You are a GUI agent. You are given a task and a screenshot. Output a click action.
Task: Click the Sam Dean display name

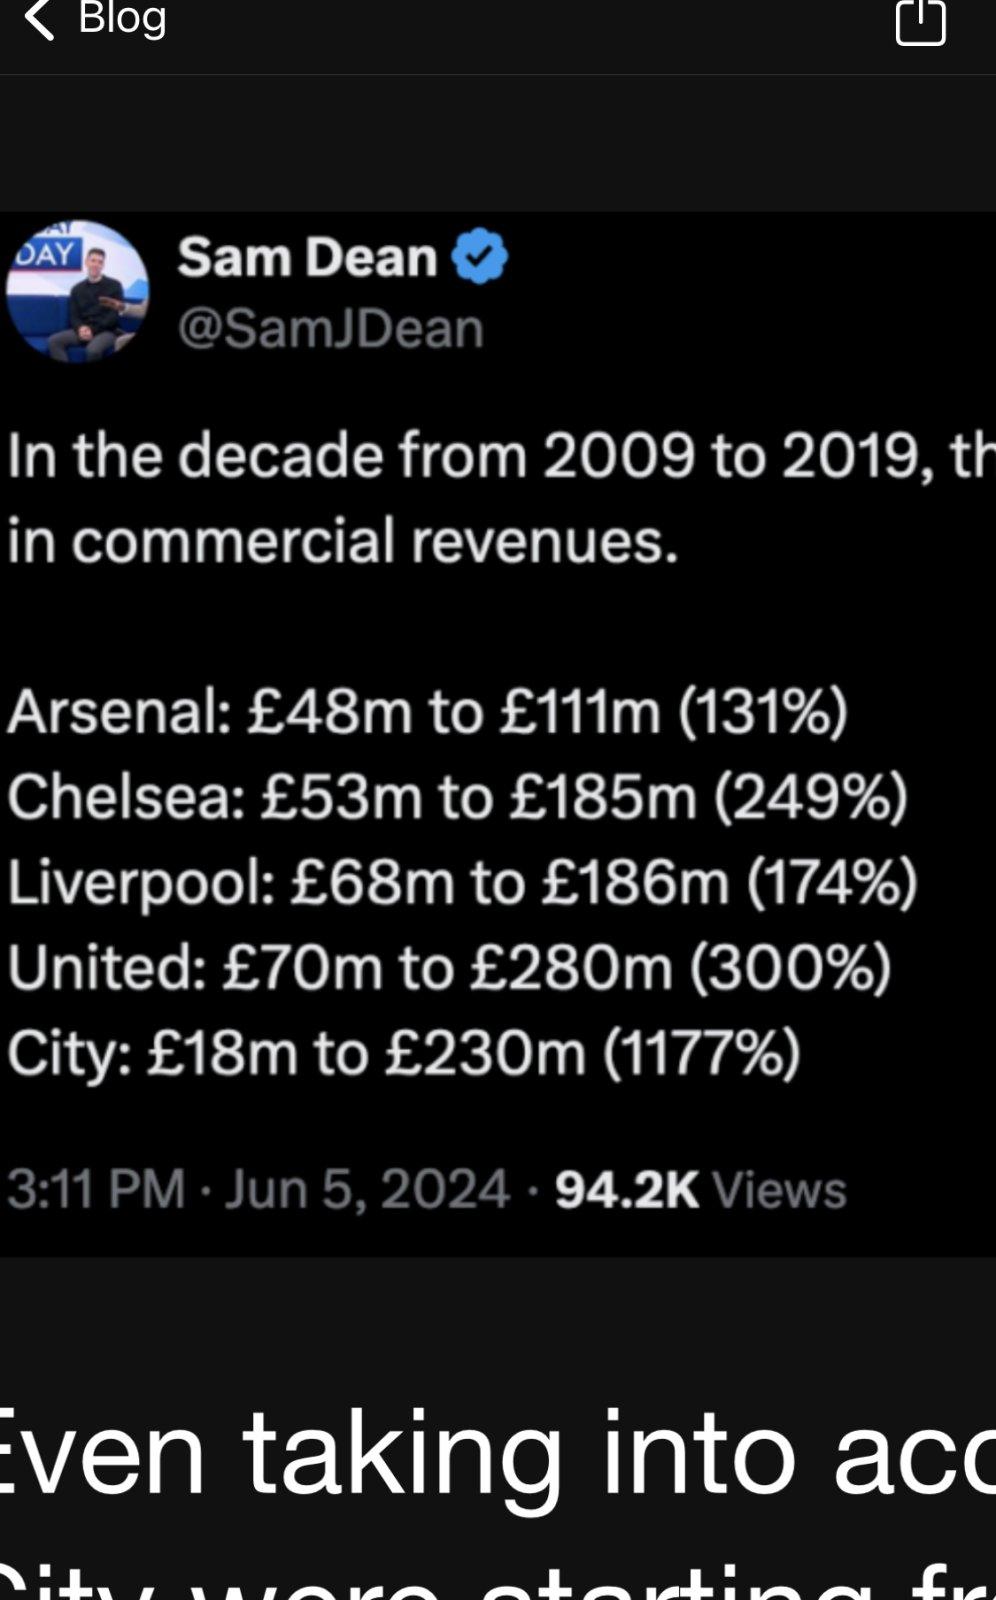pos(307,257)
